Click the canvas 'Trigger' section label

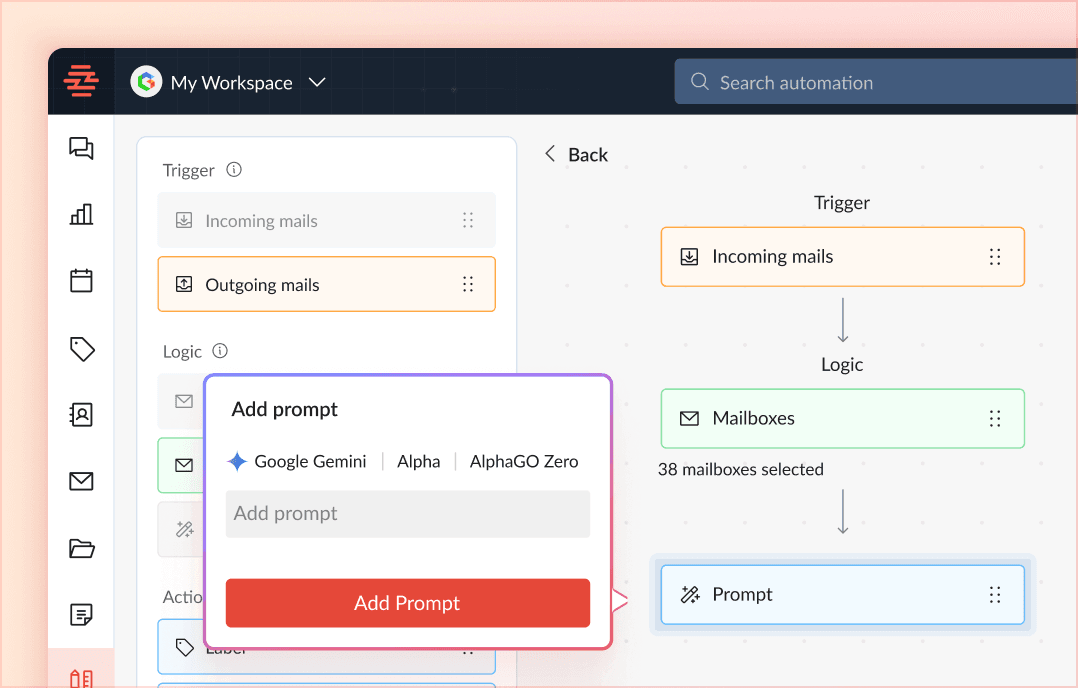842,203
